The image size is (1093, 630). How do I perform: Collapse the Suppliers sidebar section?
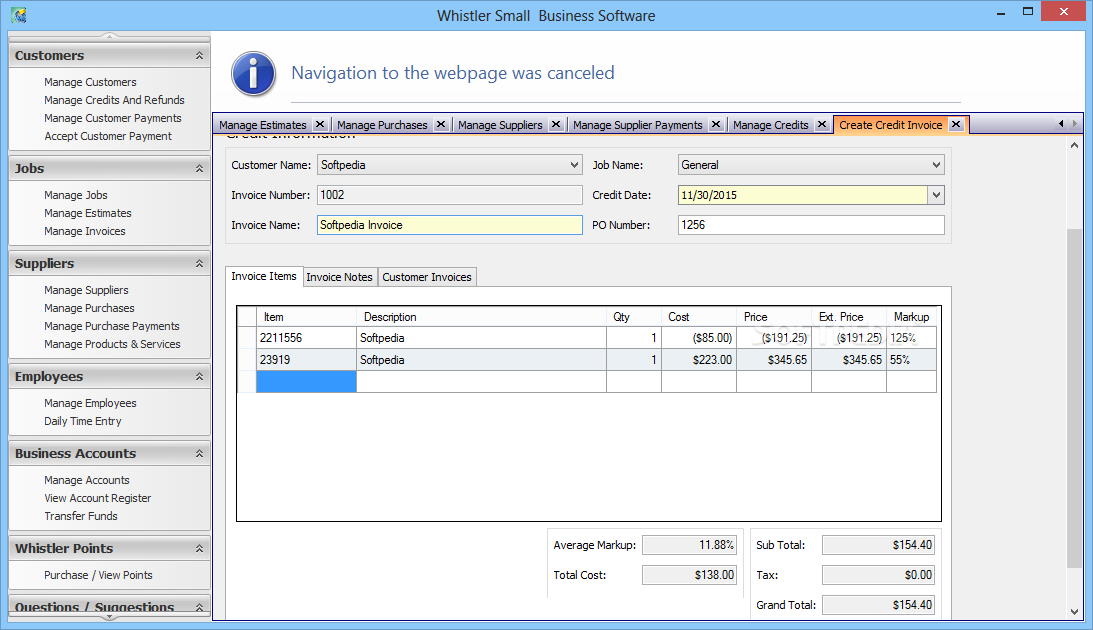click(199, 263)
